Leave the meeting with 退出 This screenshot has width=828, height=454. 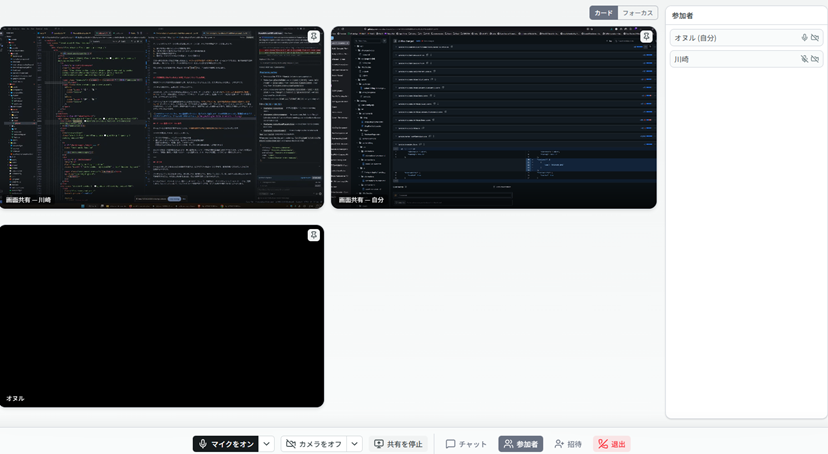(612, 444)
